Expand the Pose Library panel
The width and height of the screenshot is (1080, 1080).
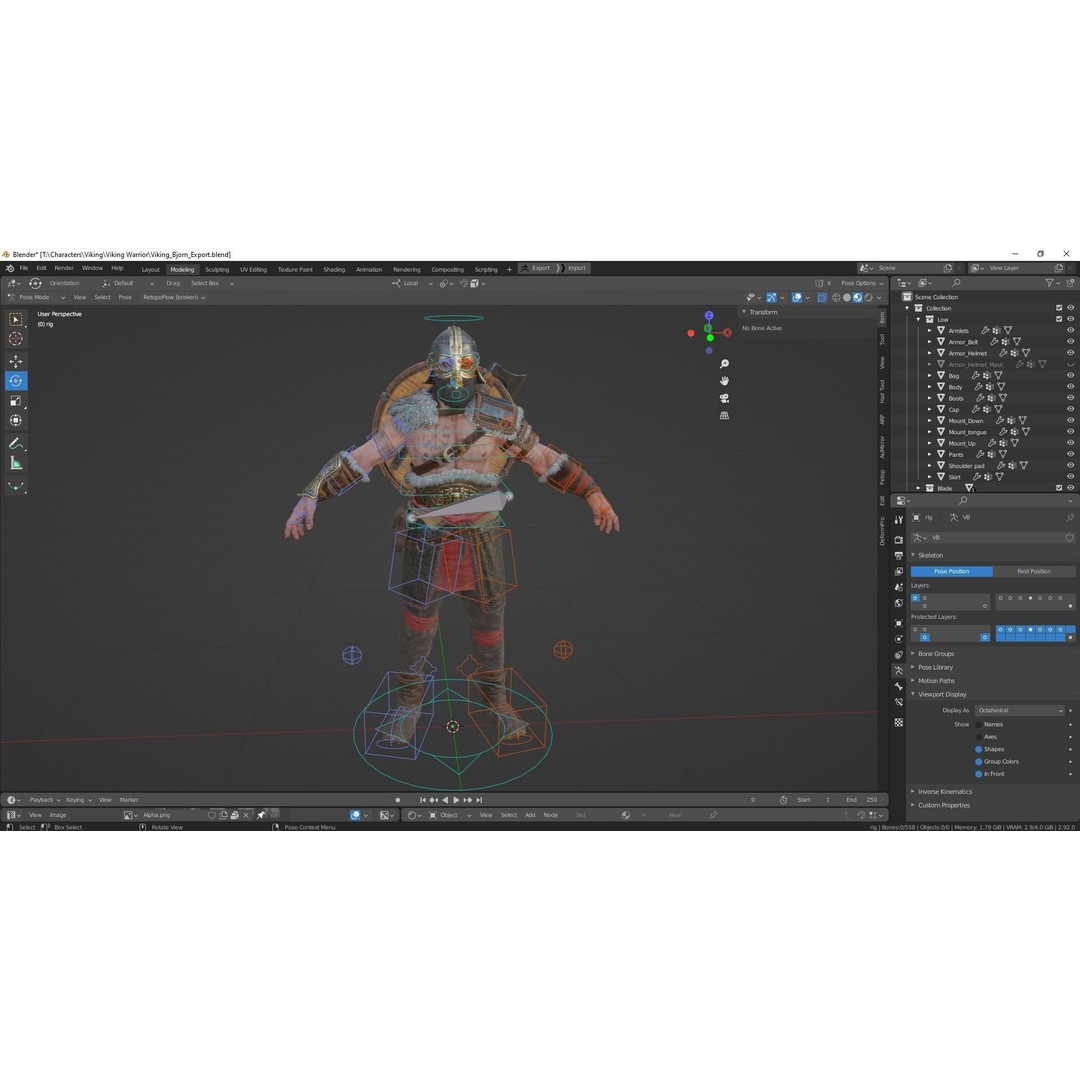click(935, 667)
